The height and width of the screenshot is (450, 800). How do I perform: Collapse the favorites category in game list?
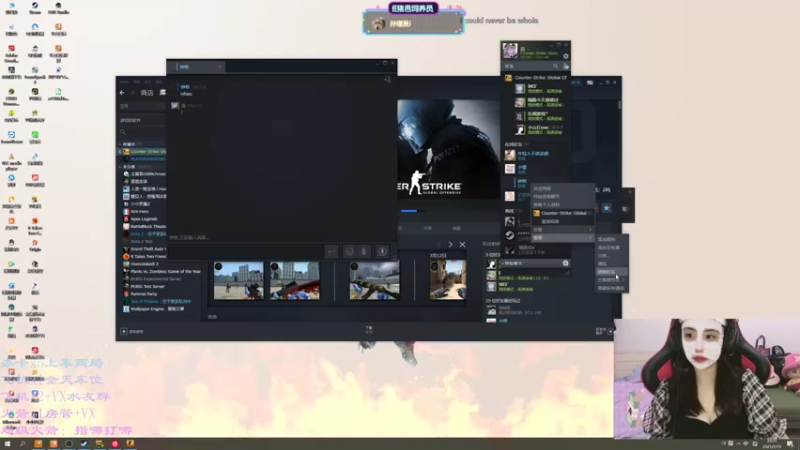click(x=120, y=144)
